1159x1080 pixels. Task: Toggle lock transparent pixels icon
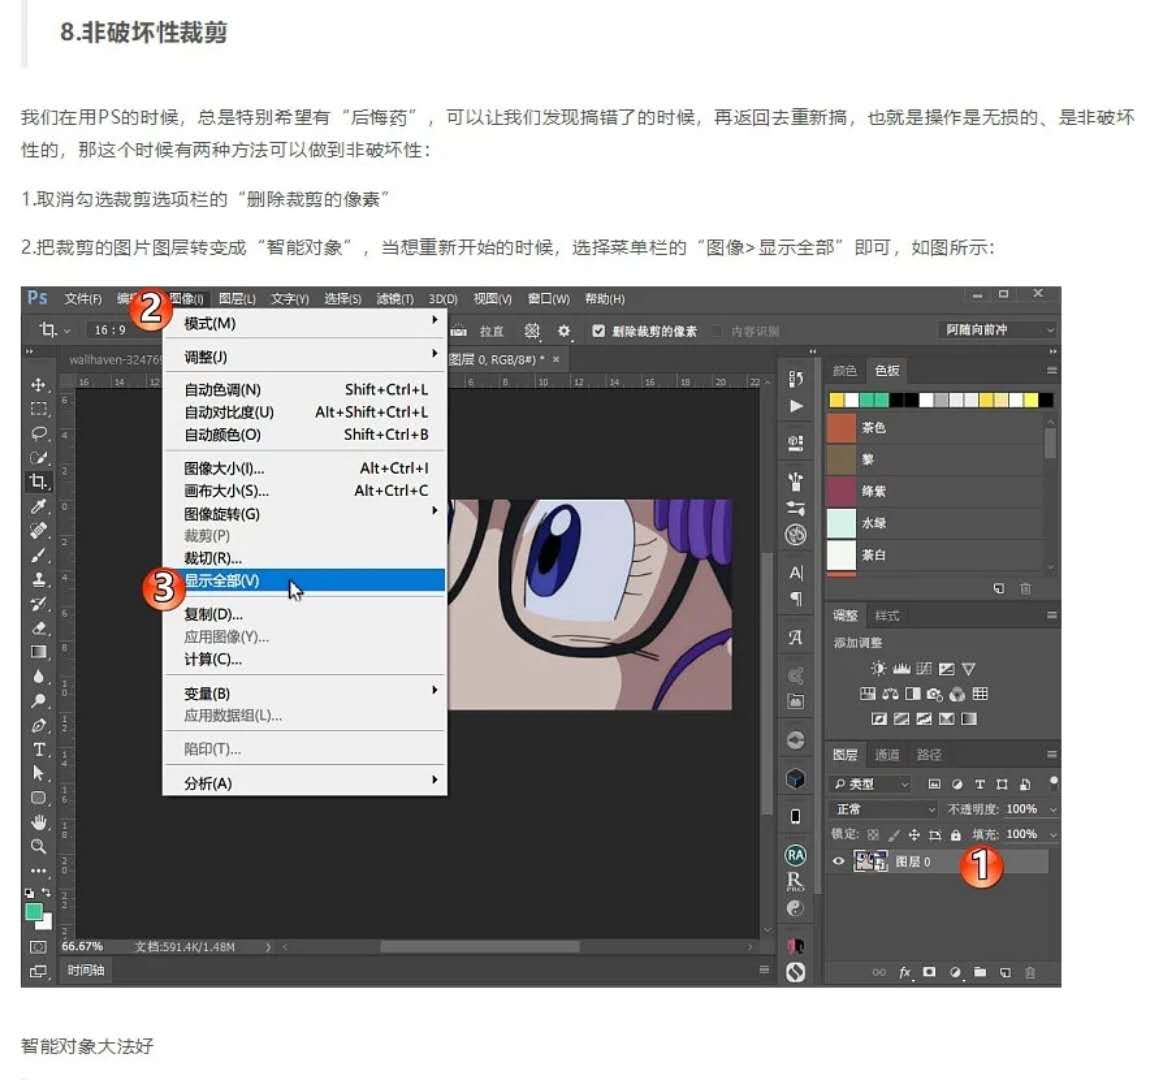(x=873, y=835)
